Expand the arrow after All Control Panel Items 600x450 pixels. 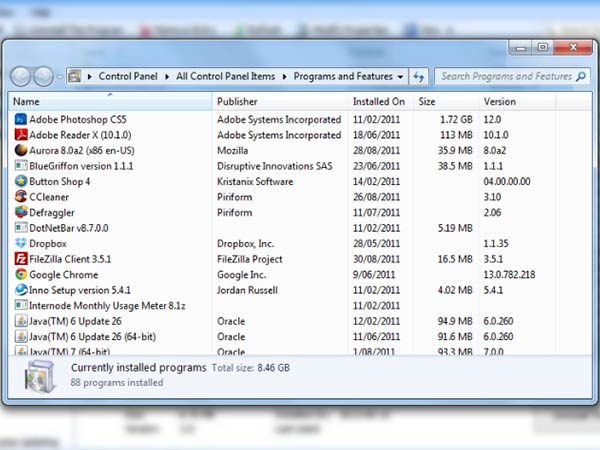pyautogui.click(x=284, y=77)
